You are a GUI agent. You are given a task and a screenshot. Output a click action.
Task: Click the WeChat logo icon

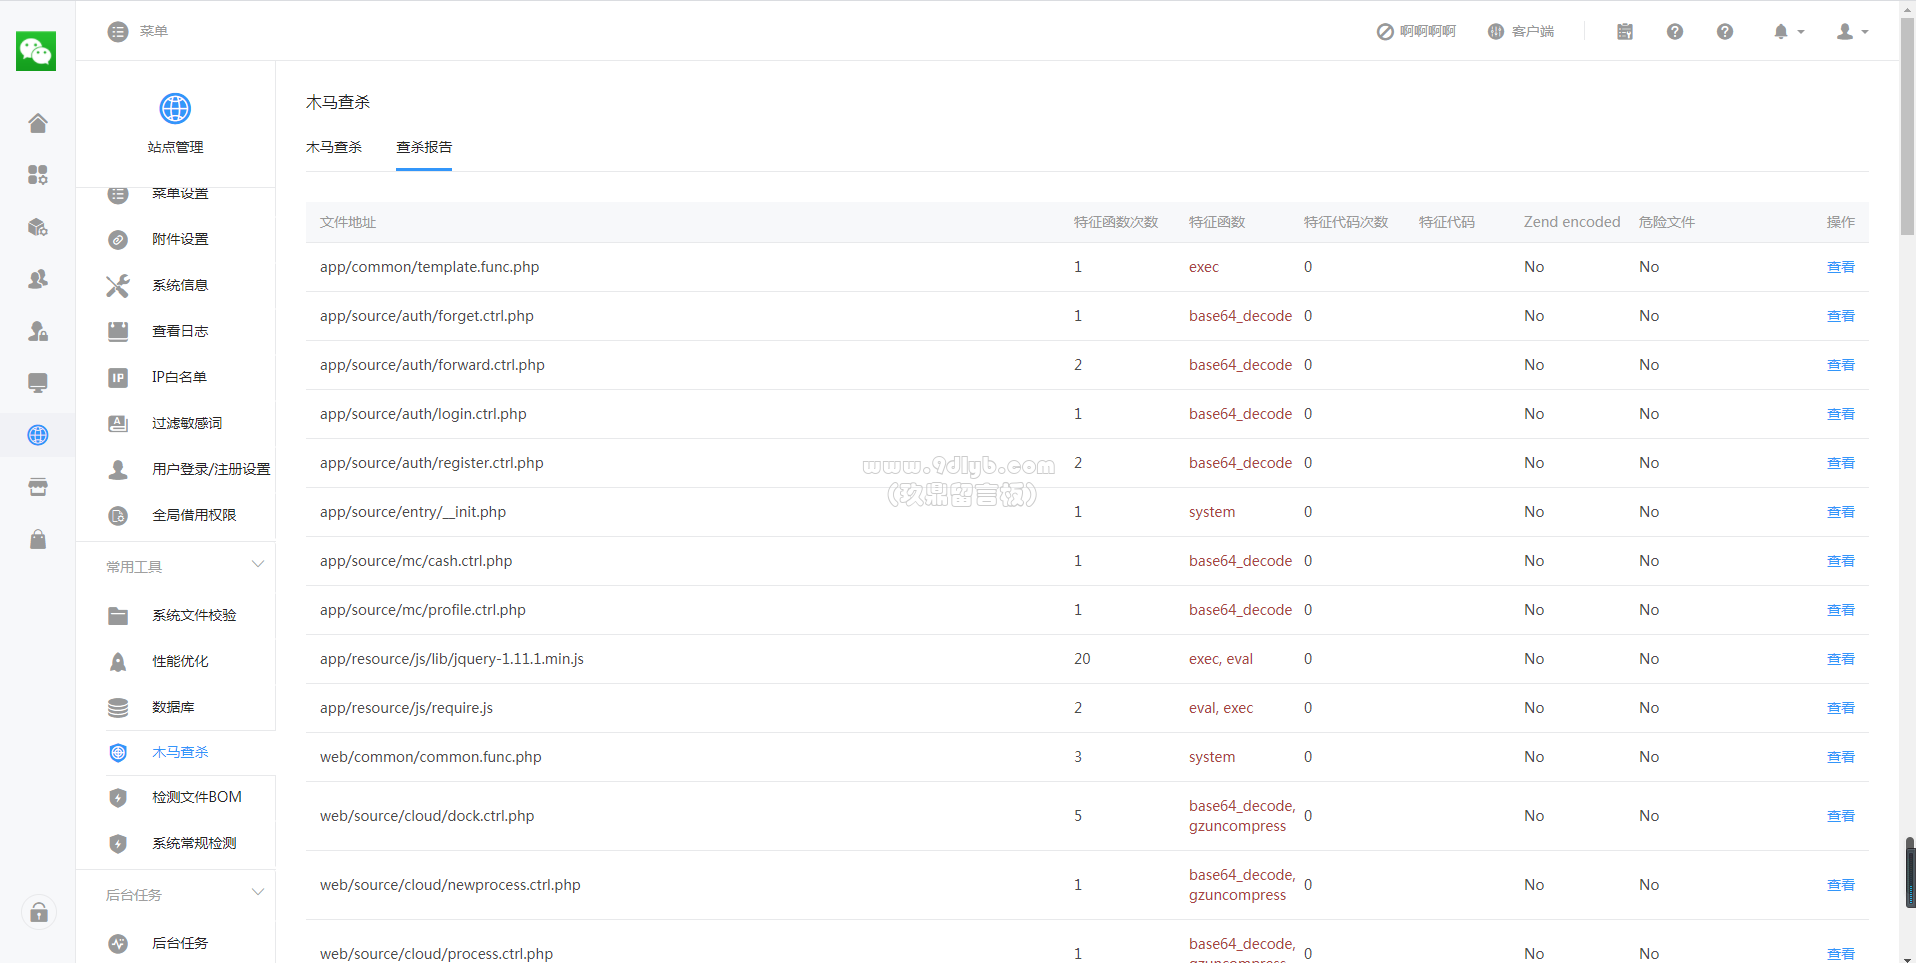pos(36,51)
